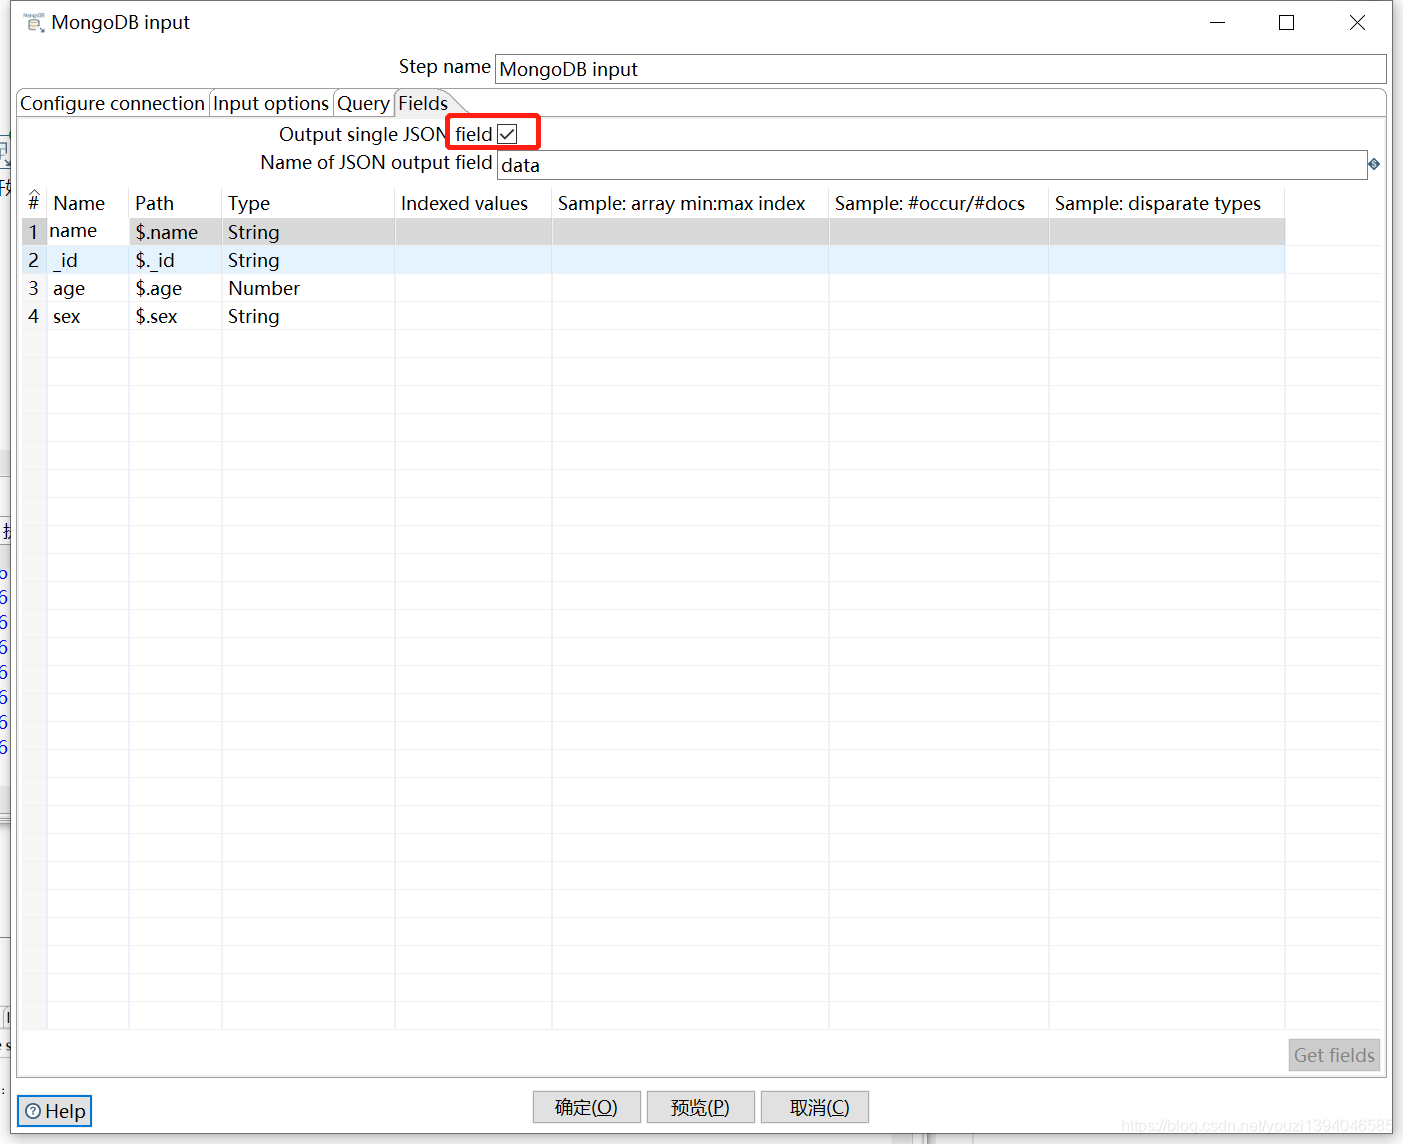
Task: Select row number 1
Action: coord(34,232)
